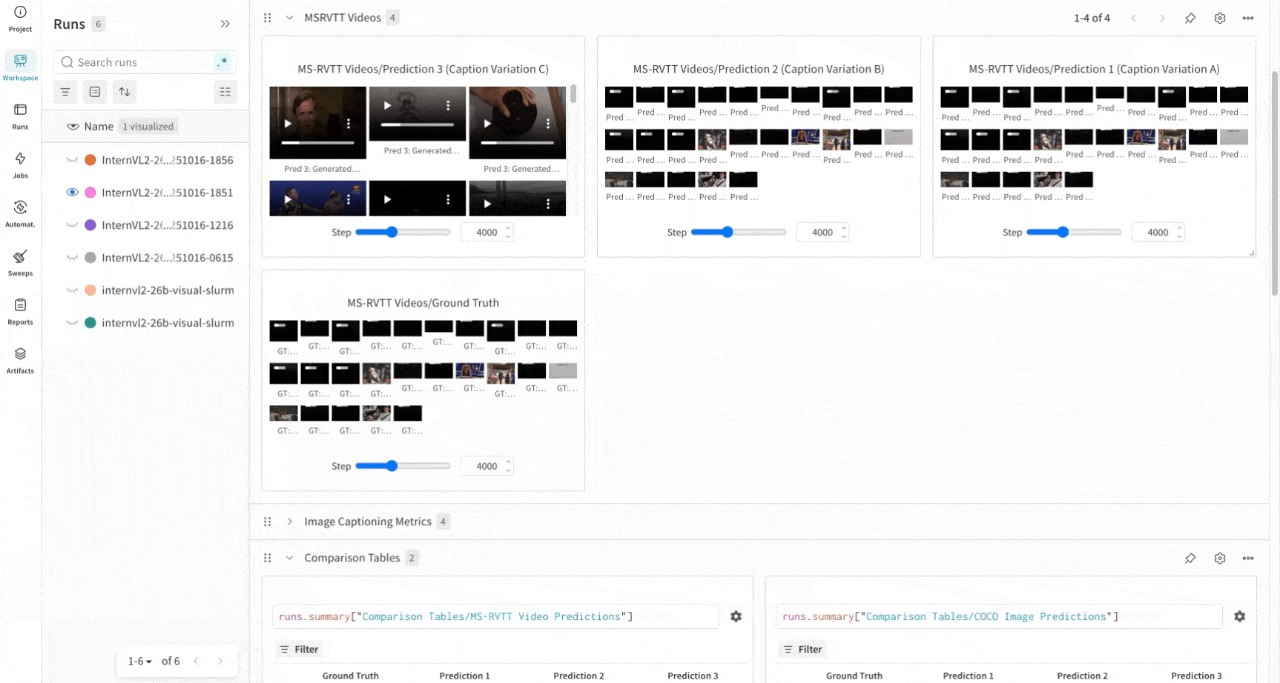Open the filter icon in the runs toolbar
This screenshot has width=1280, height=683.
[x=65, y=91]
